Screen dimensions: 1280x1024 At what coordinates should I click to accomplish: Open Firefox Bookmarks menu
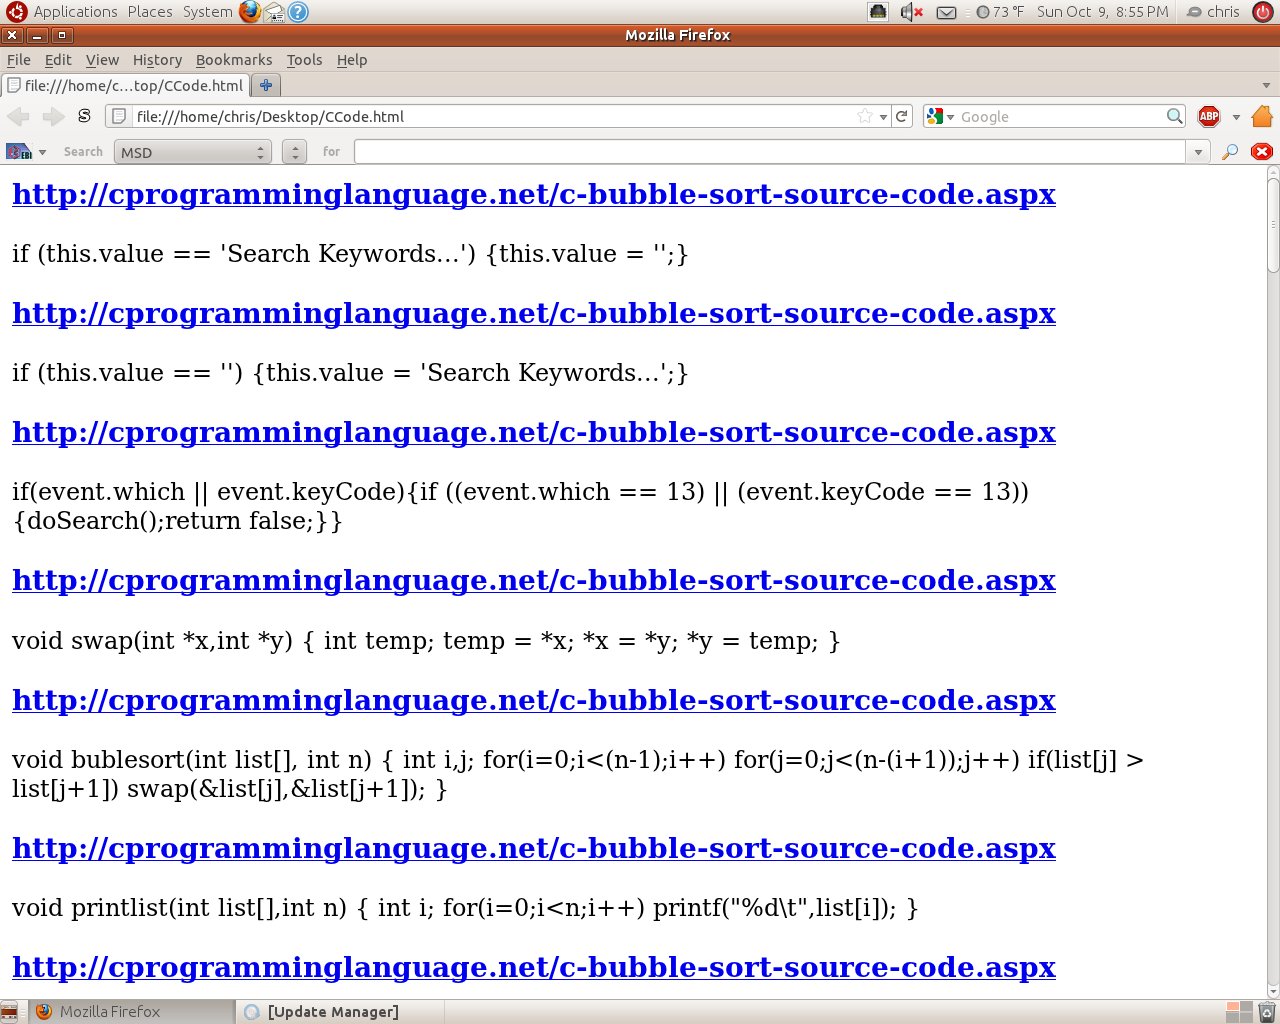click(234, 60)
